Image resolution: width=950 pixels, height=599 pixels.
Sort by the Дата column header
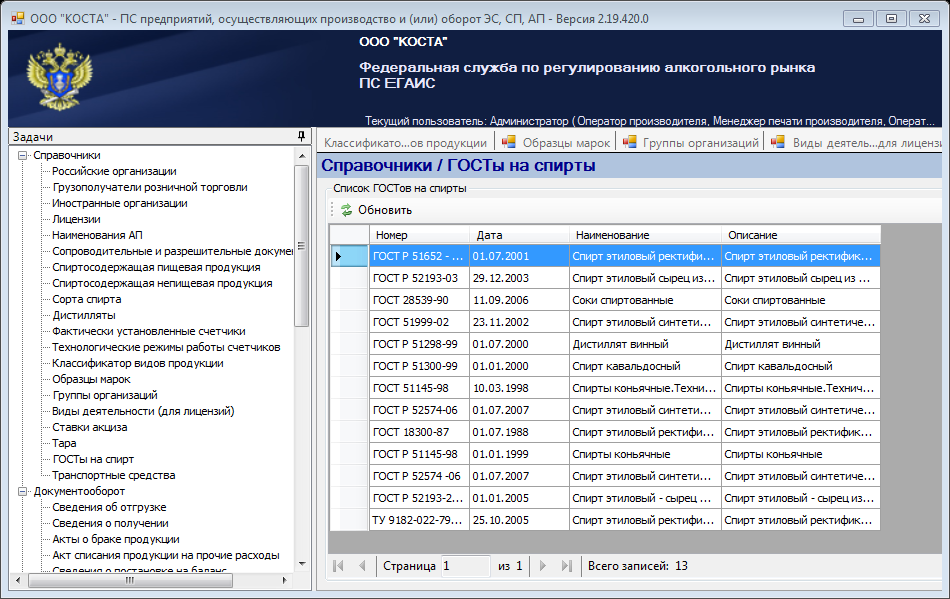[519, 235]
